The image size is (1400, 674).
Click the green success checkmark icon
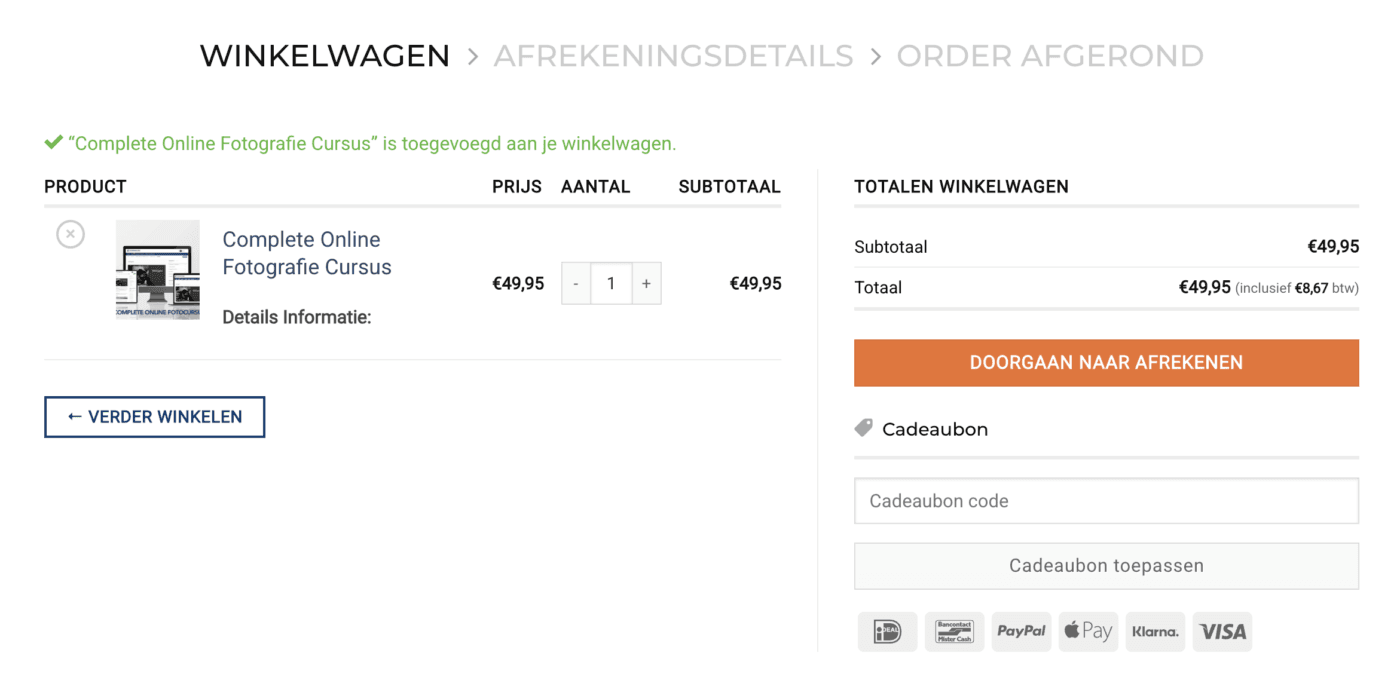point(54,143)
